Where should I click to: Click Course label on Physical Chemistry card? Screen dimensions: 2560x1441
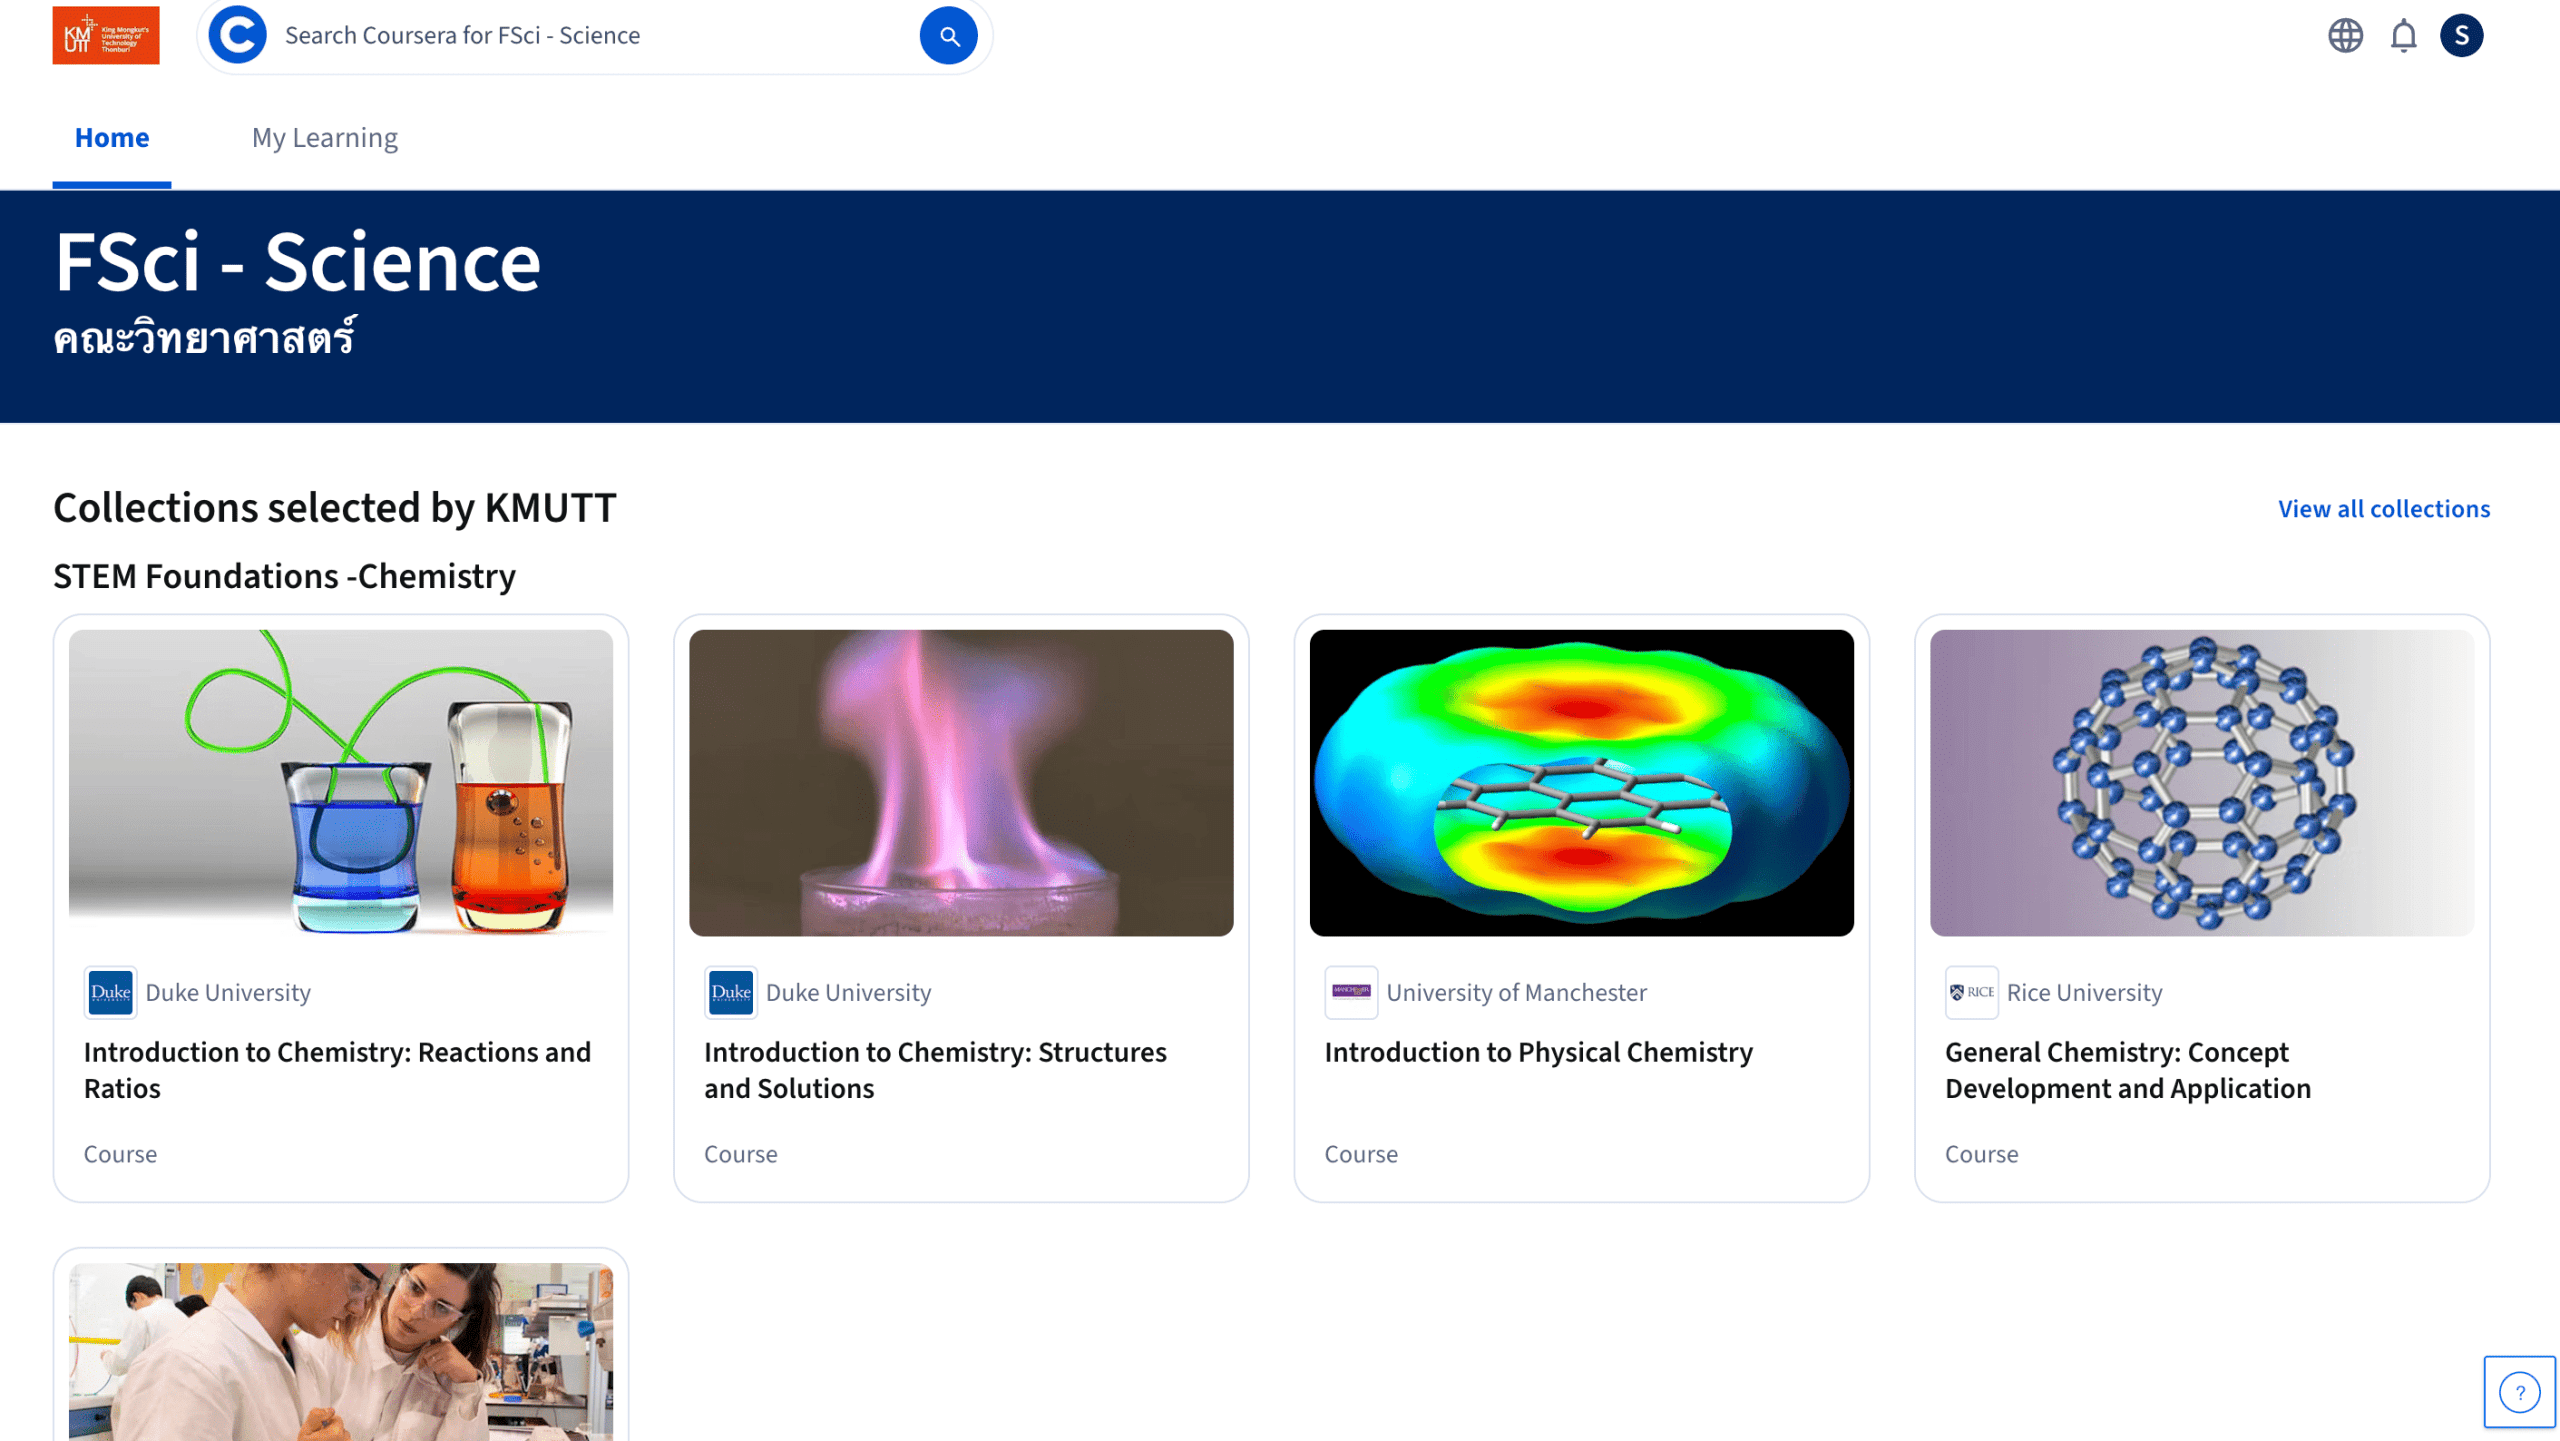[1361, 1154]
